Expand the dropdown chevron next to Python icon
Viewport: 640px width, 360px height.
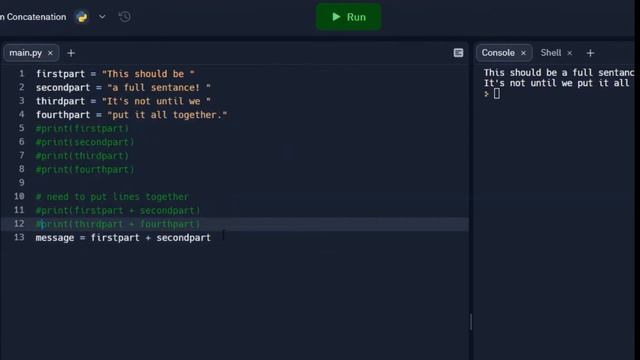click(102, 17)
